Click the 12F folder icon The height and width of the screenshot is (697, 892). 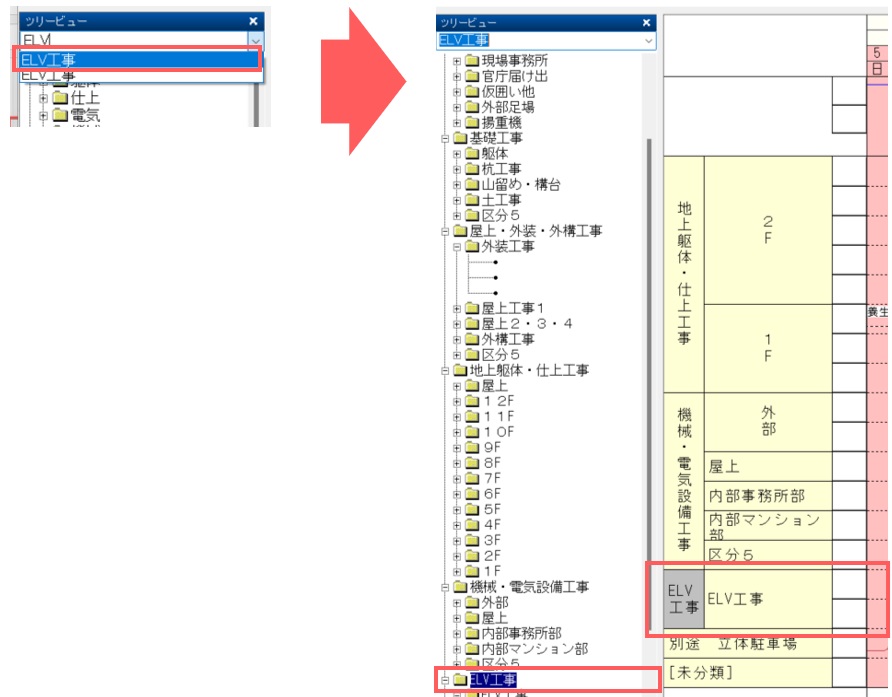click(472, 401)
